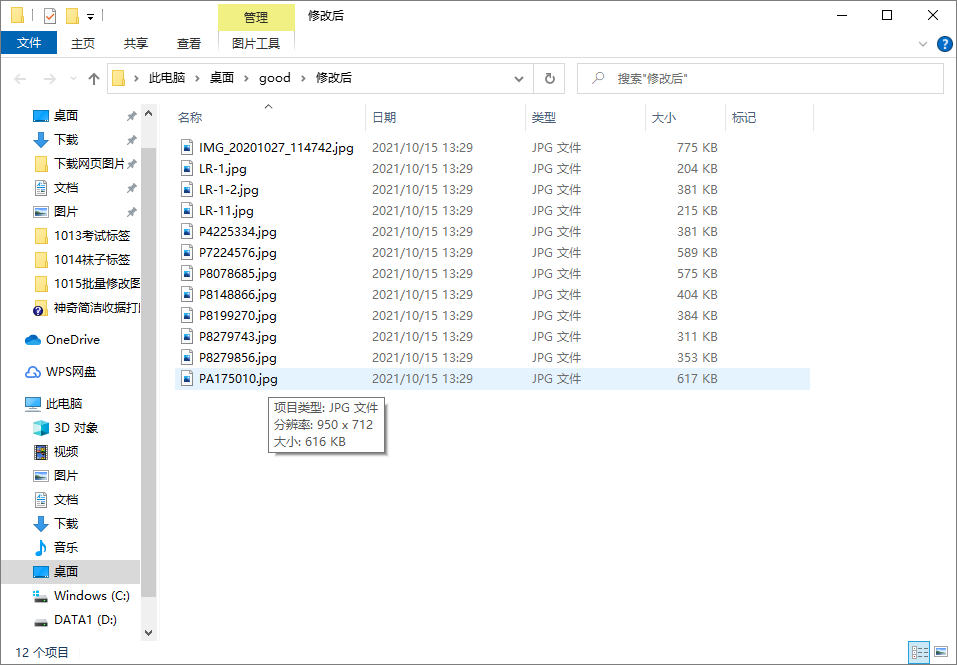The image size is (957, 665).
Task: Select the 管理 contextual tab header
Action: coord(256,17)
